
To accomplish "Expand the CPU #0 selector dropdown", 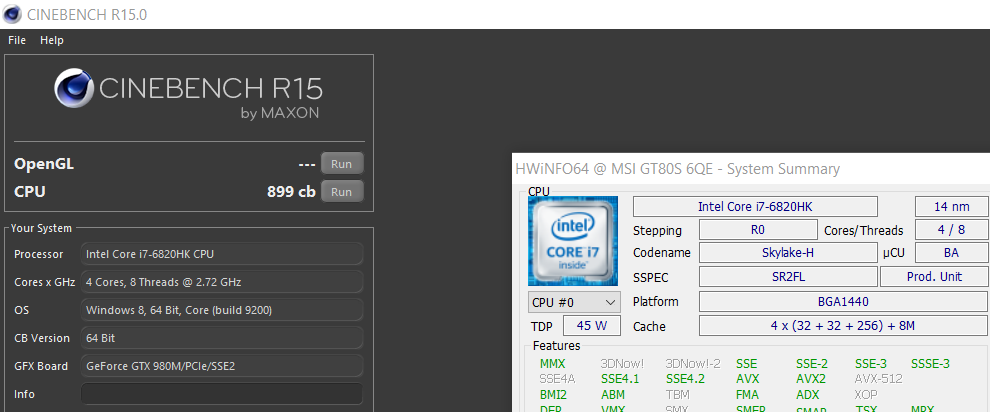I will 574,302.
